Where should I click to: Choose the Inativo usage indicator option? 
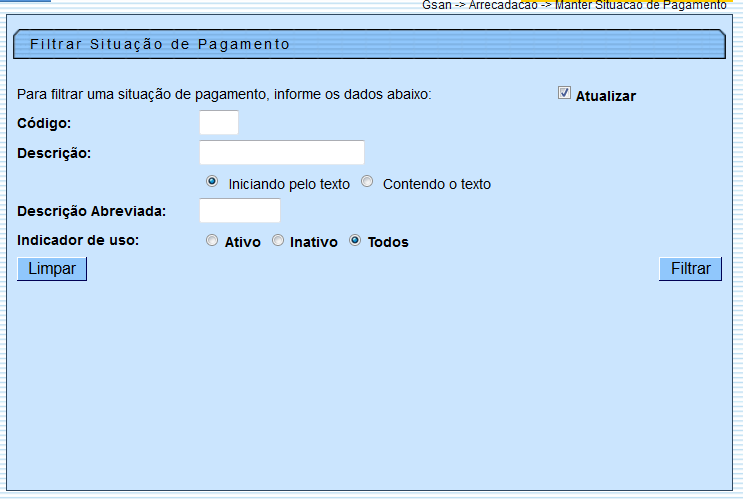279,241
